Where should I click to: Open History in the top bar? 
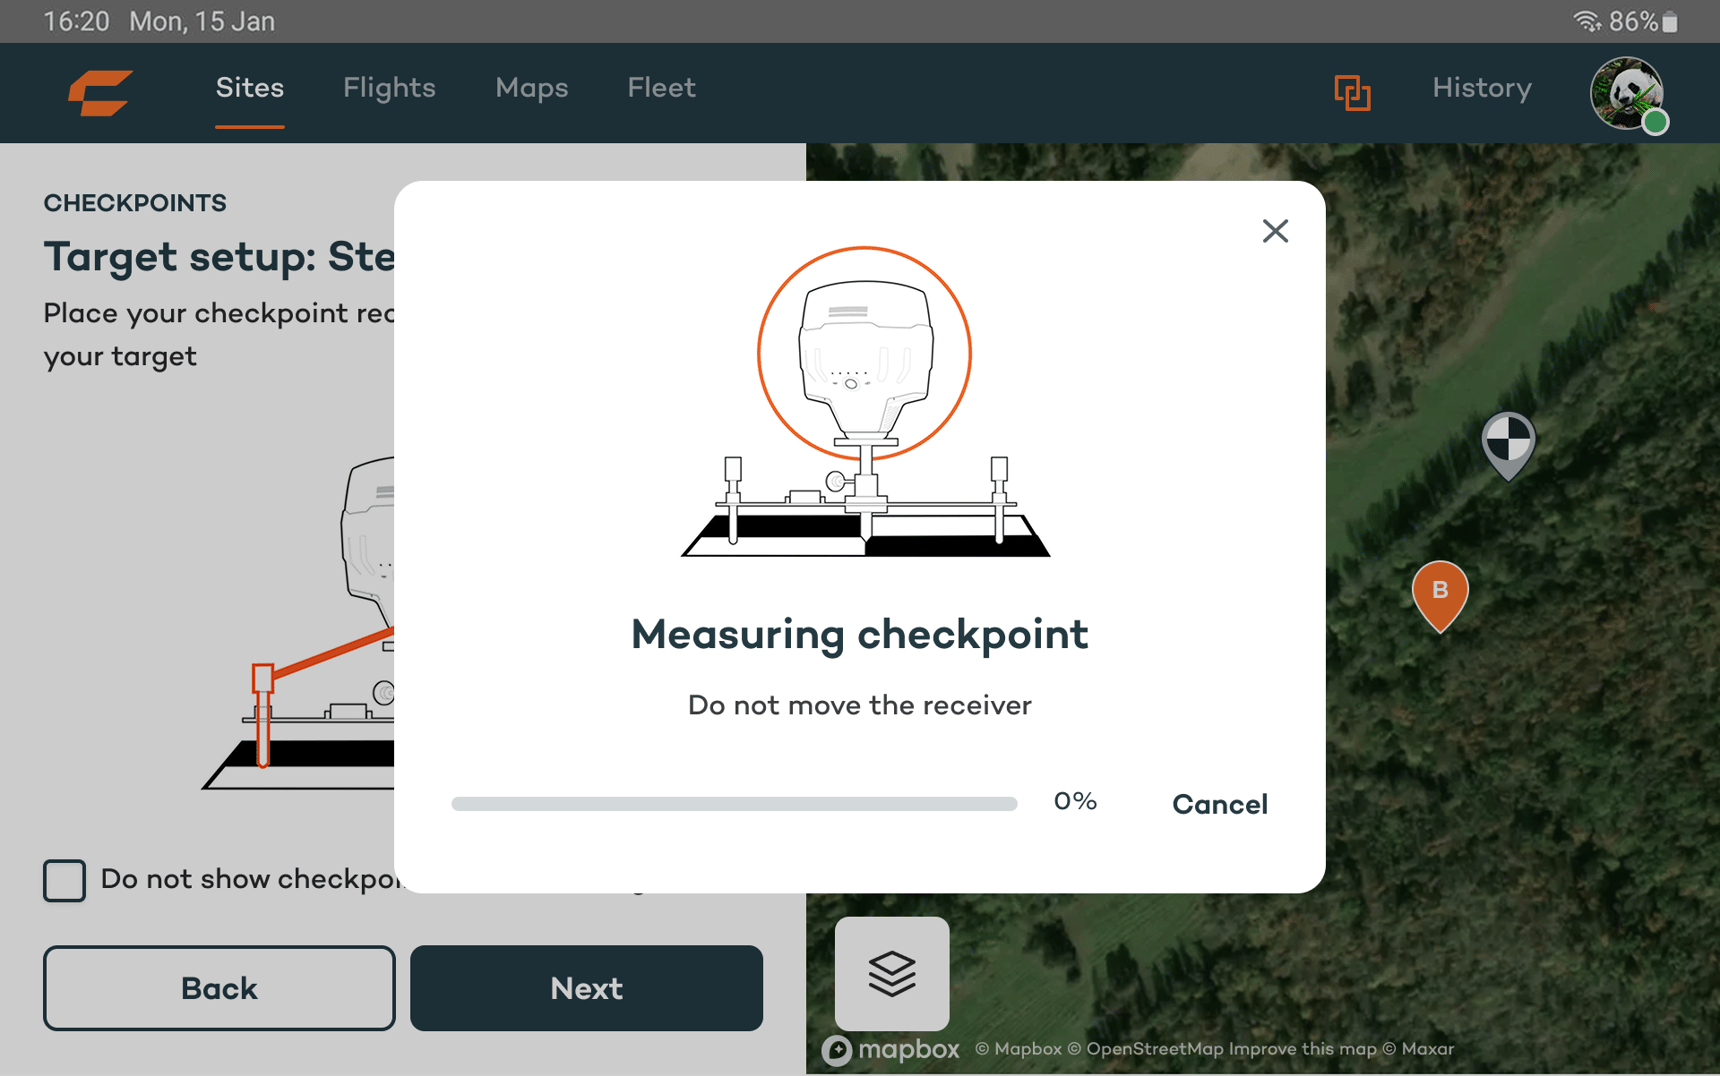click(x=1481, y=88)
